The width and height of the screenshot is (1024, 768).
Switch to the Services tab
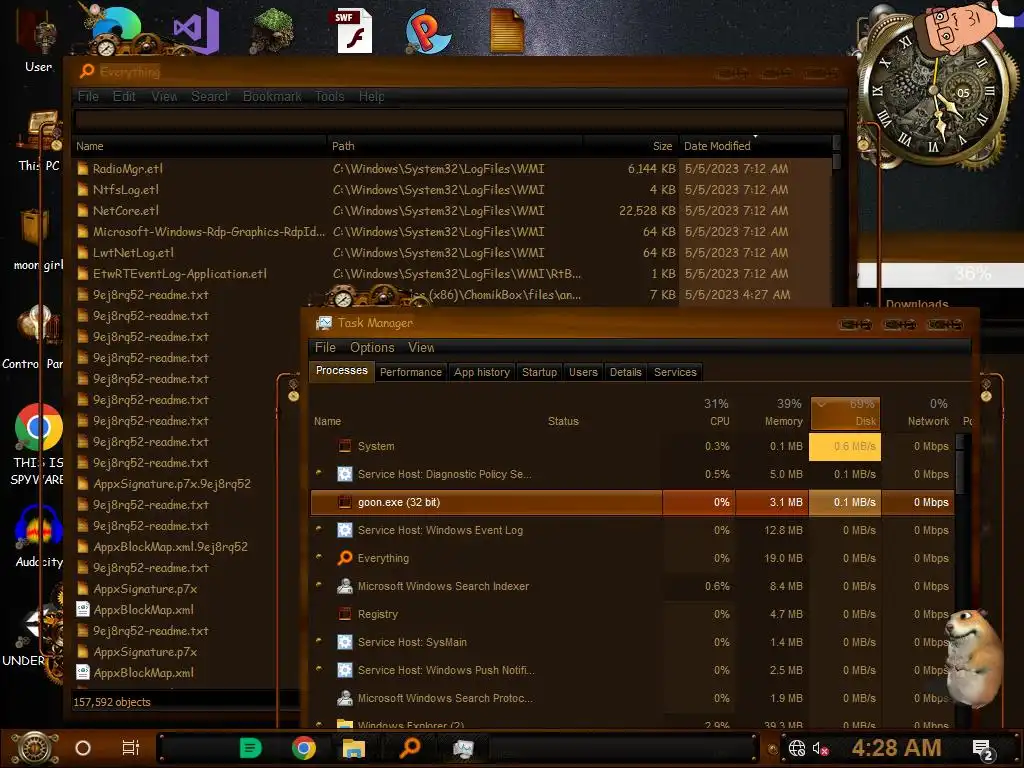[675, 372]
